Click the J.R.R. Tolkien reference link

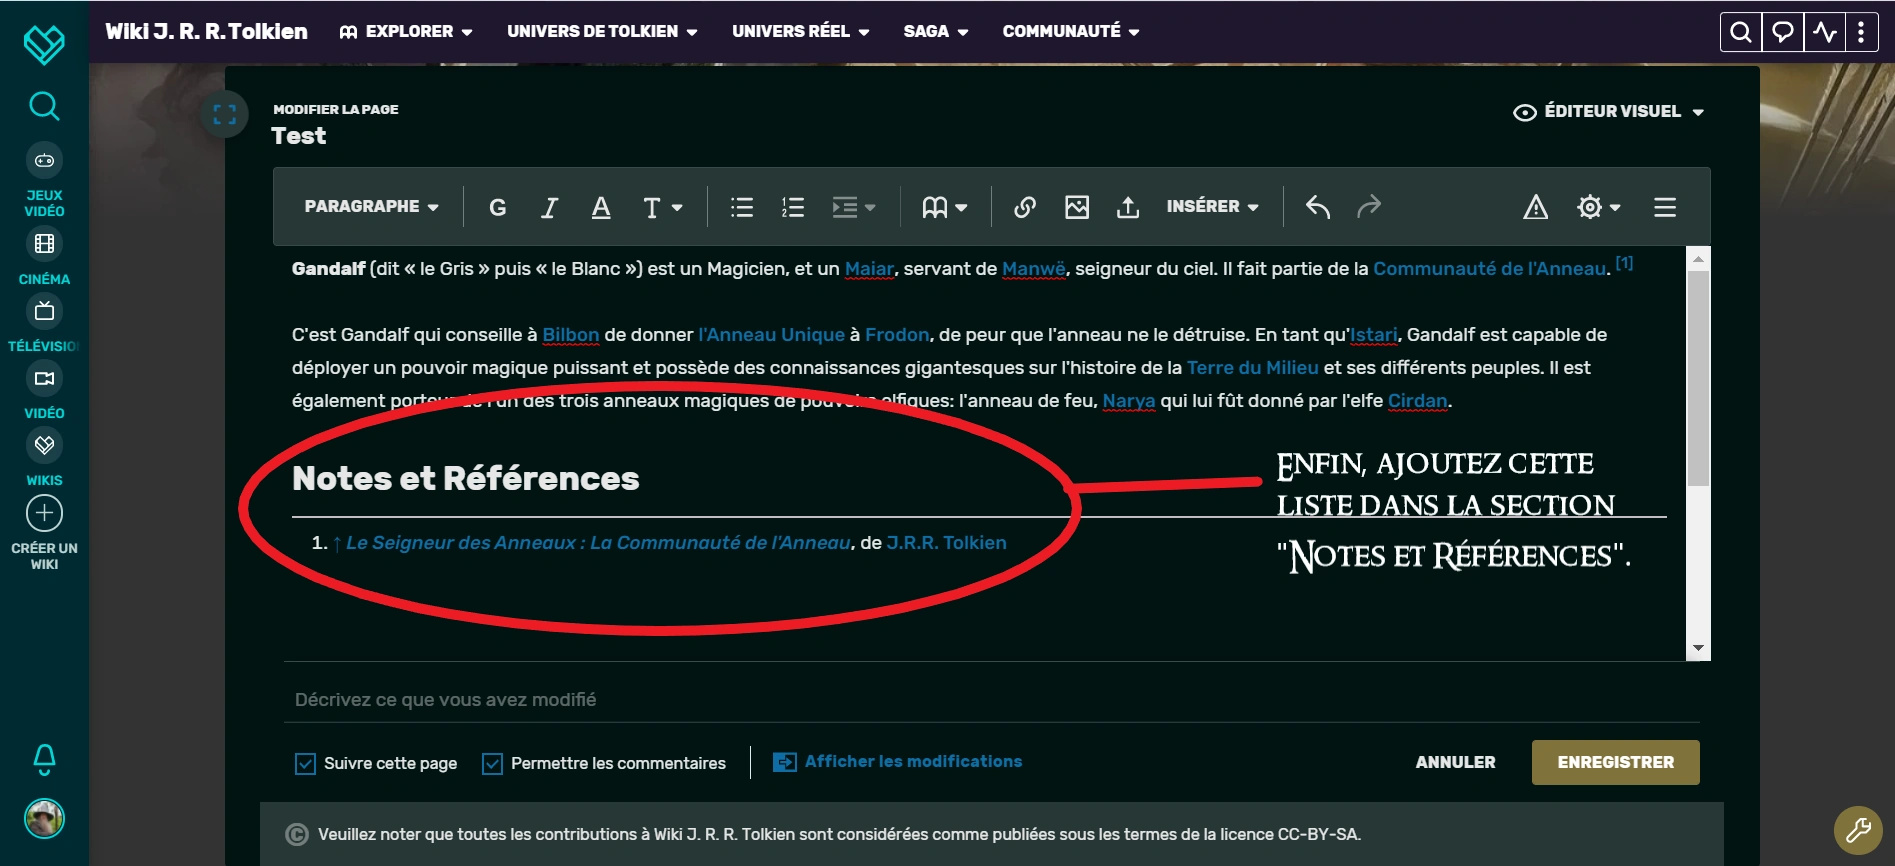point(946,543)
